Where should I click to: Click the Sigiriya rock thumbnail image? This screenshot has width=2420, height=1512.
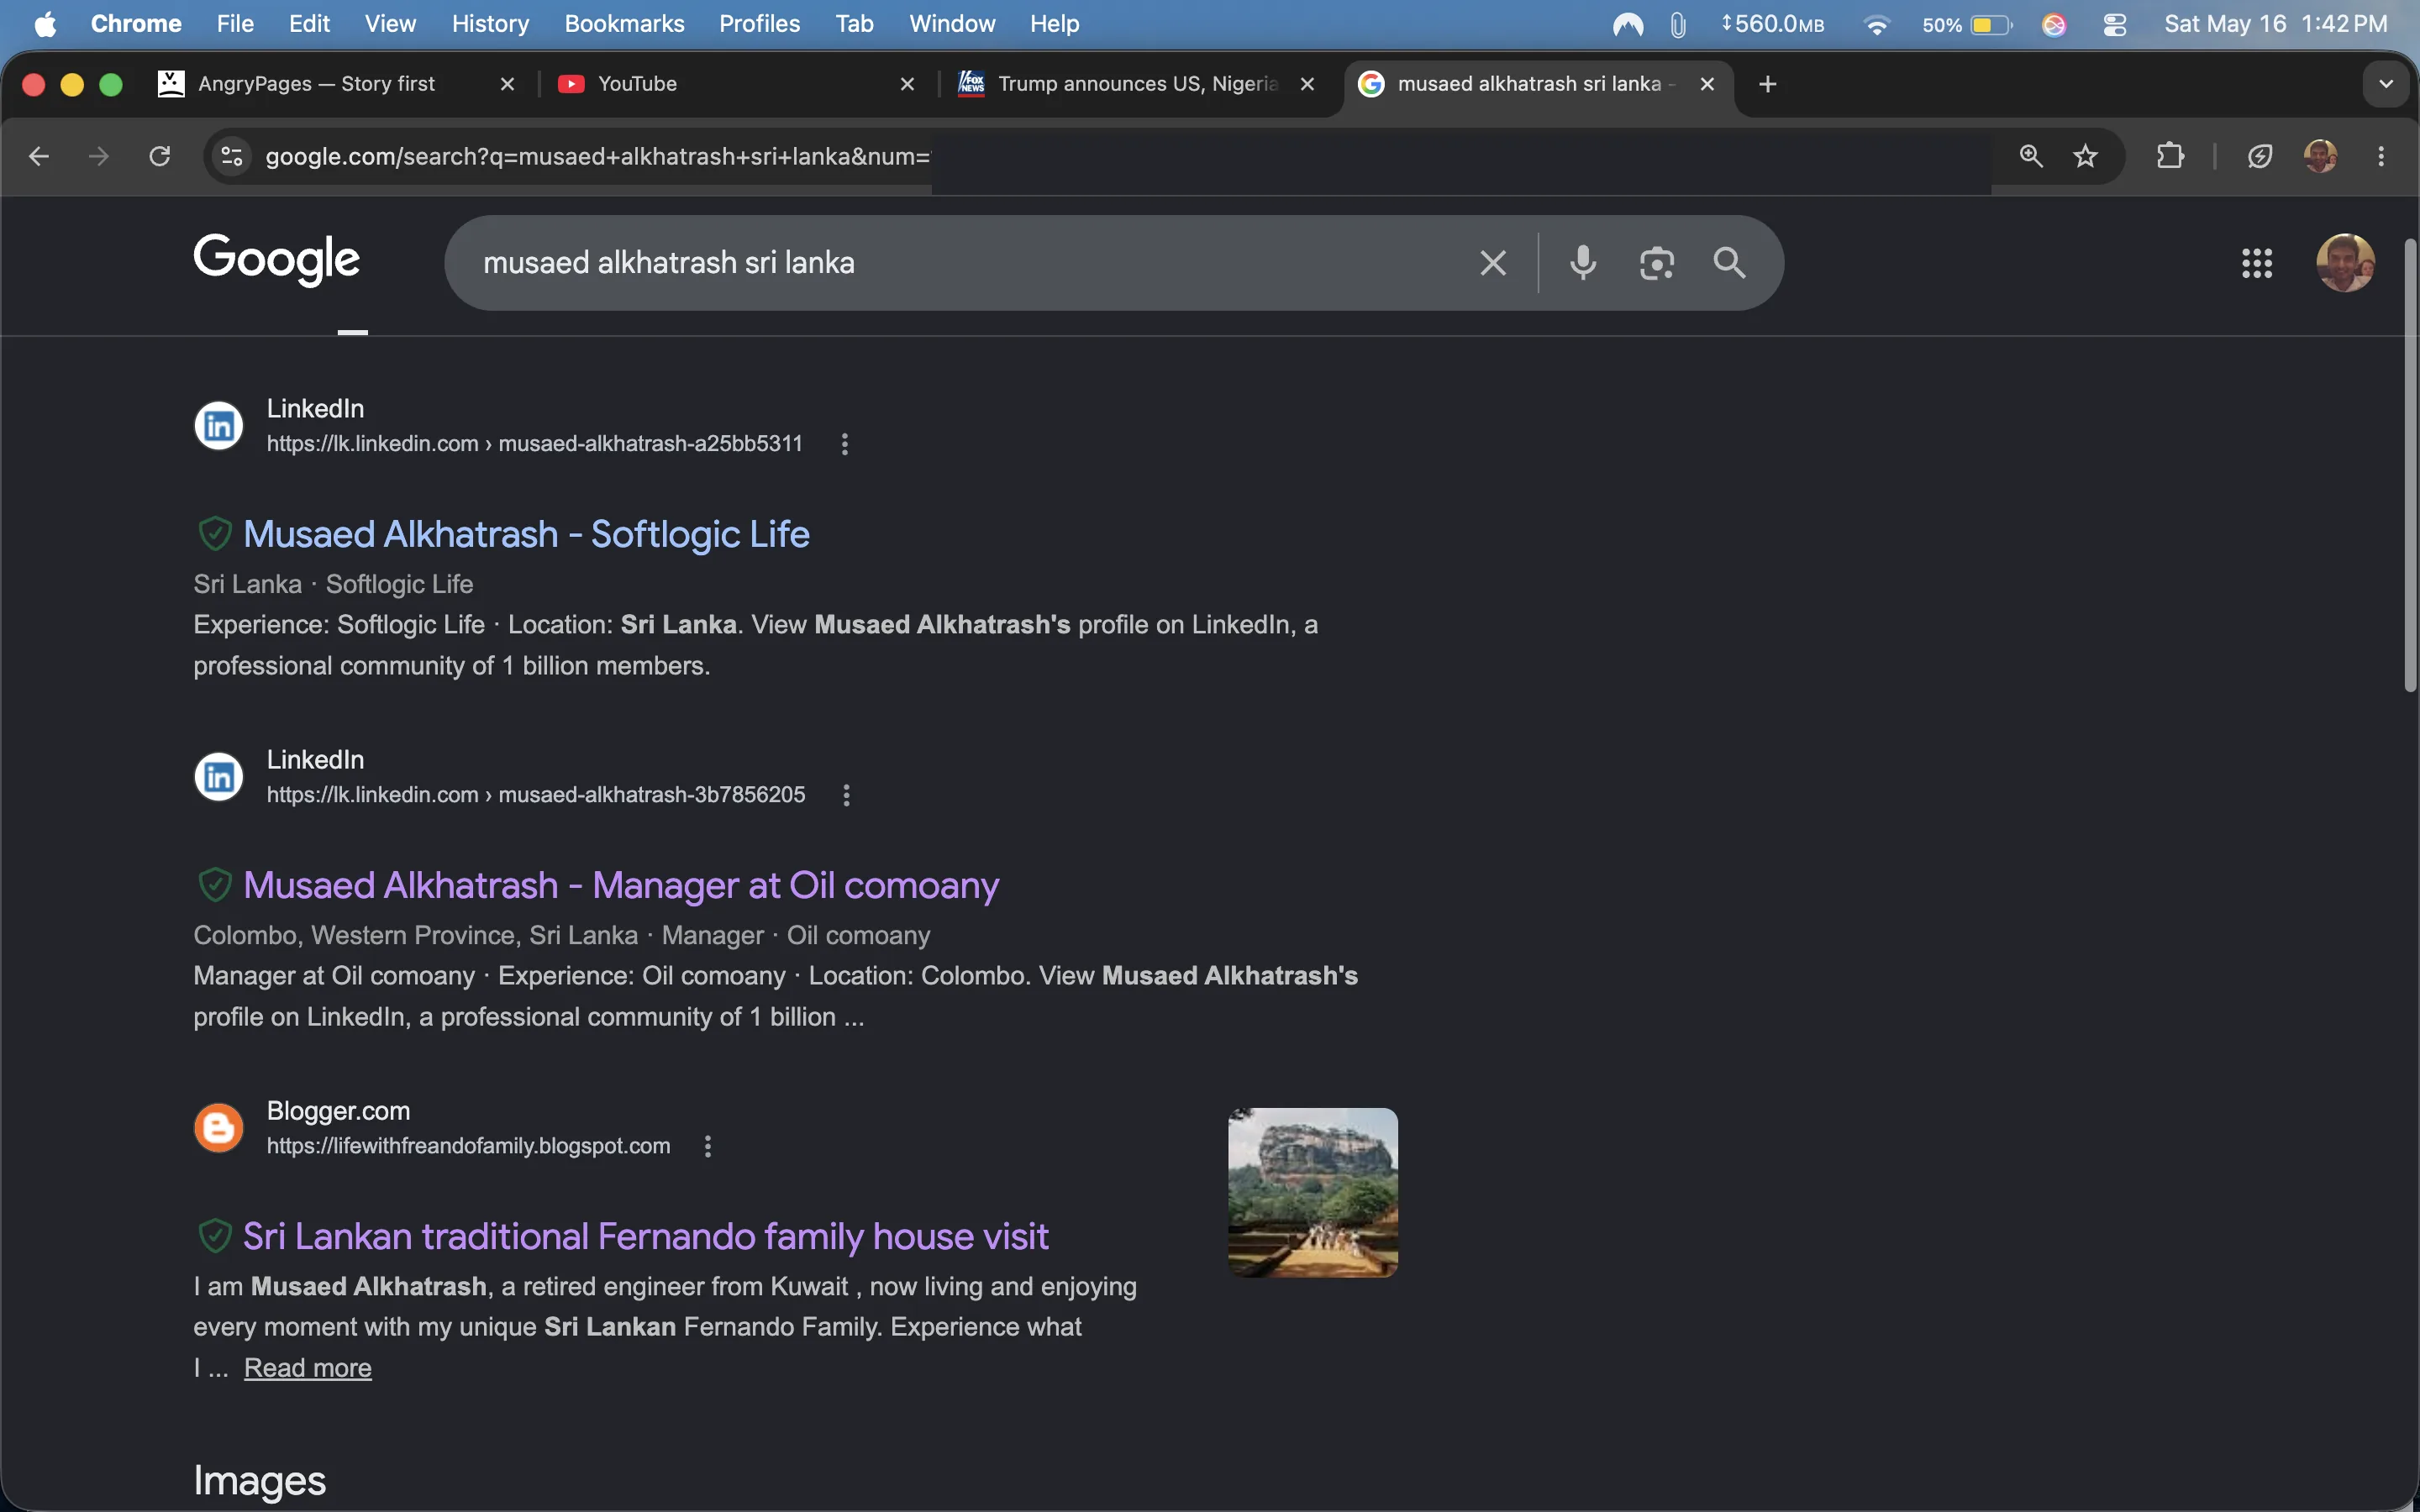click(x=1313, y=1192)
